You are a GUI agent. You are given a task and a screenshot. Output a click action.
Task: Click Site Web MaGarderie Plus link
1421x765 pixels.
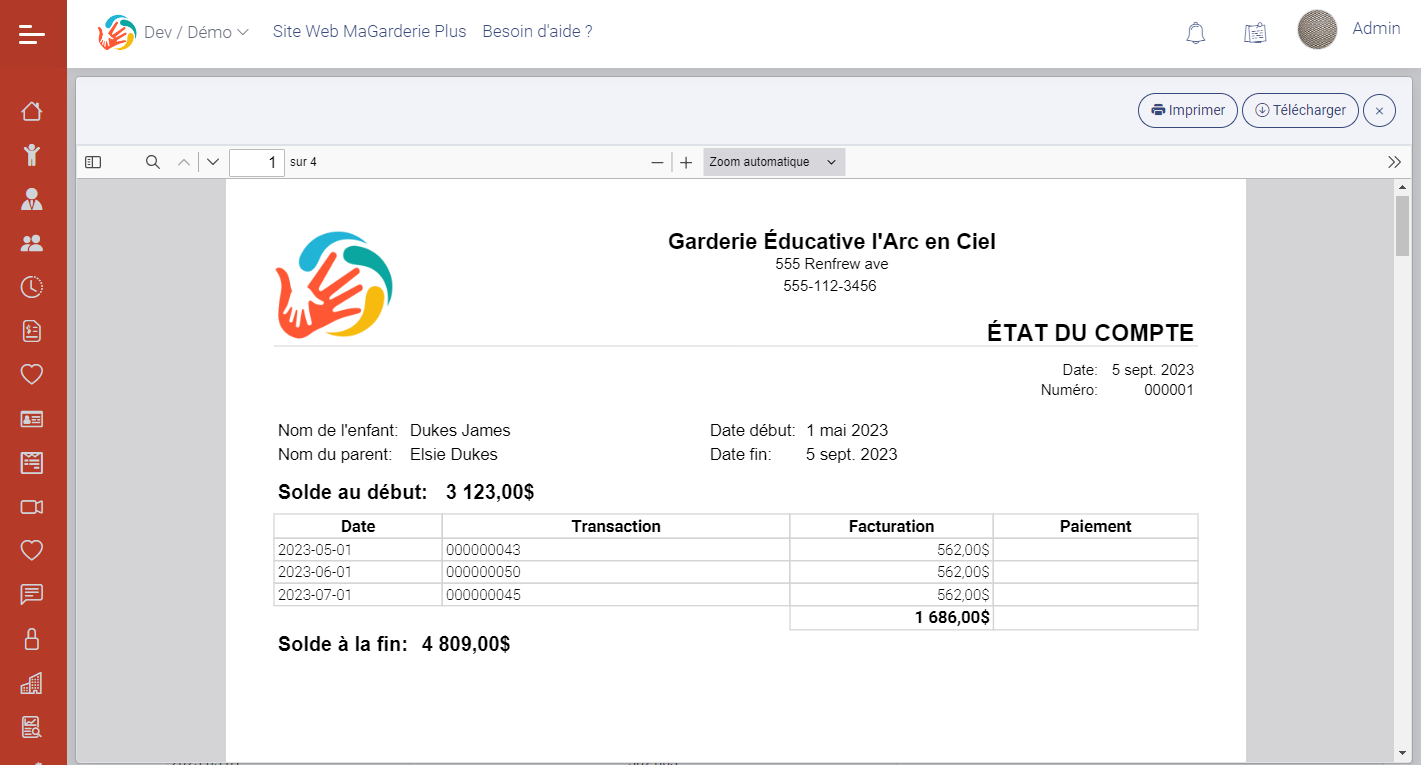pos(369,32)
